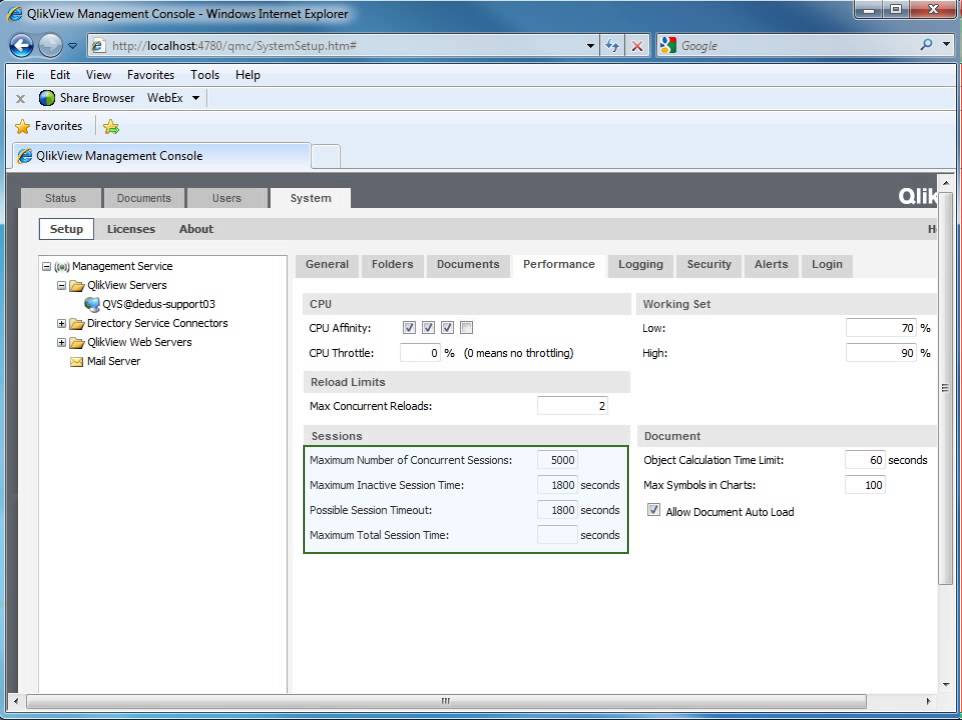Click the browser Back arrow button
Image resolution: width=962 pixels, height=720 pixels.
(x=21, y=45)
